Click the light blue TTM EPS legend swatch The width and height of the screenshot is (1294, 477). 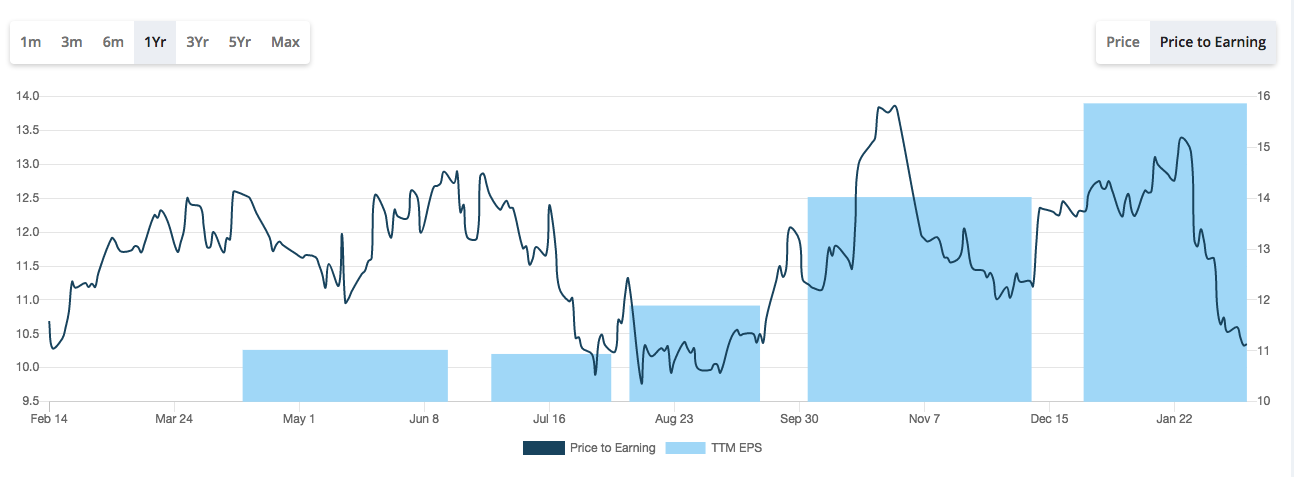coord(685,448)
